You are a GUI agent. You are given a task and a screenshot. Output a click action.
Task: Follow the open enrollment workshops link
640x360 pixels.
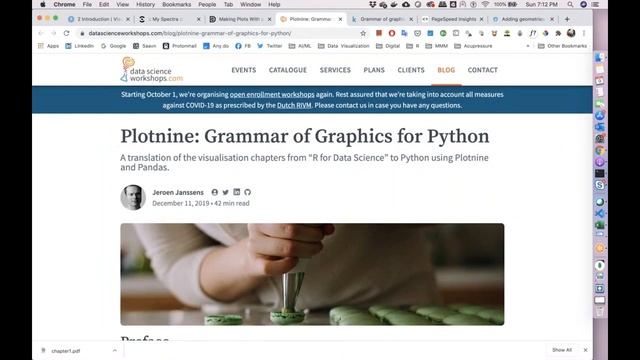click(272, 95)
